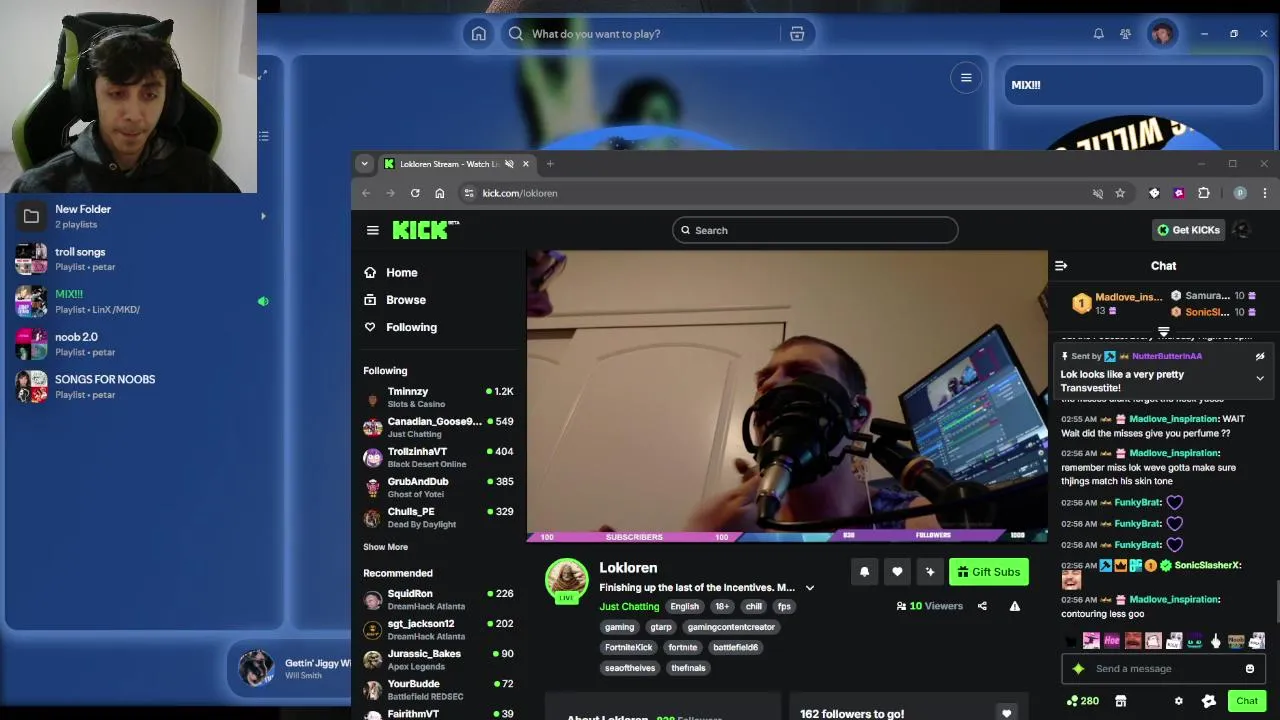Image resolution: width=1280 pixels, height=720 pixels.
Task: Open chat settings gear
Action: 1178,701
